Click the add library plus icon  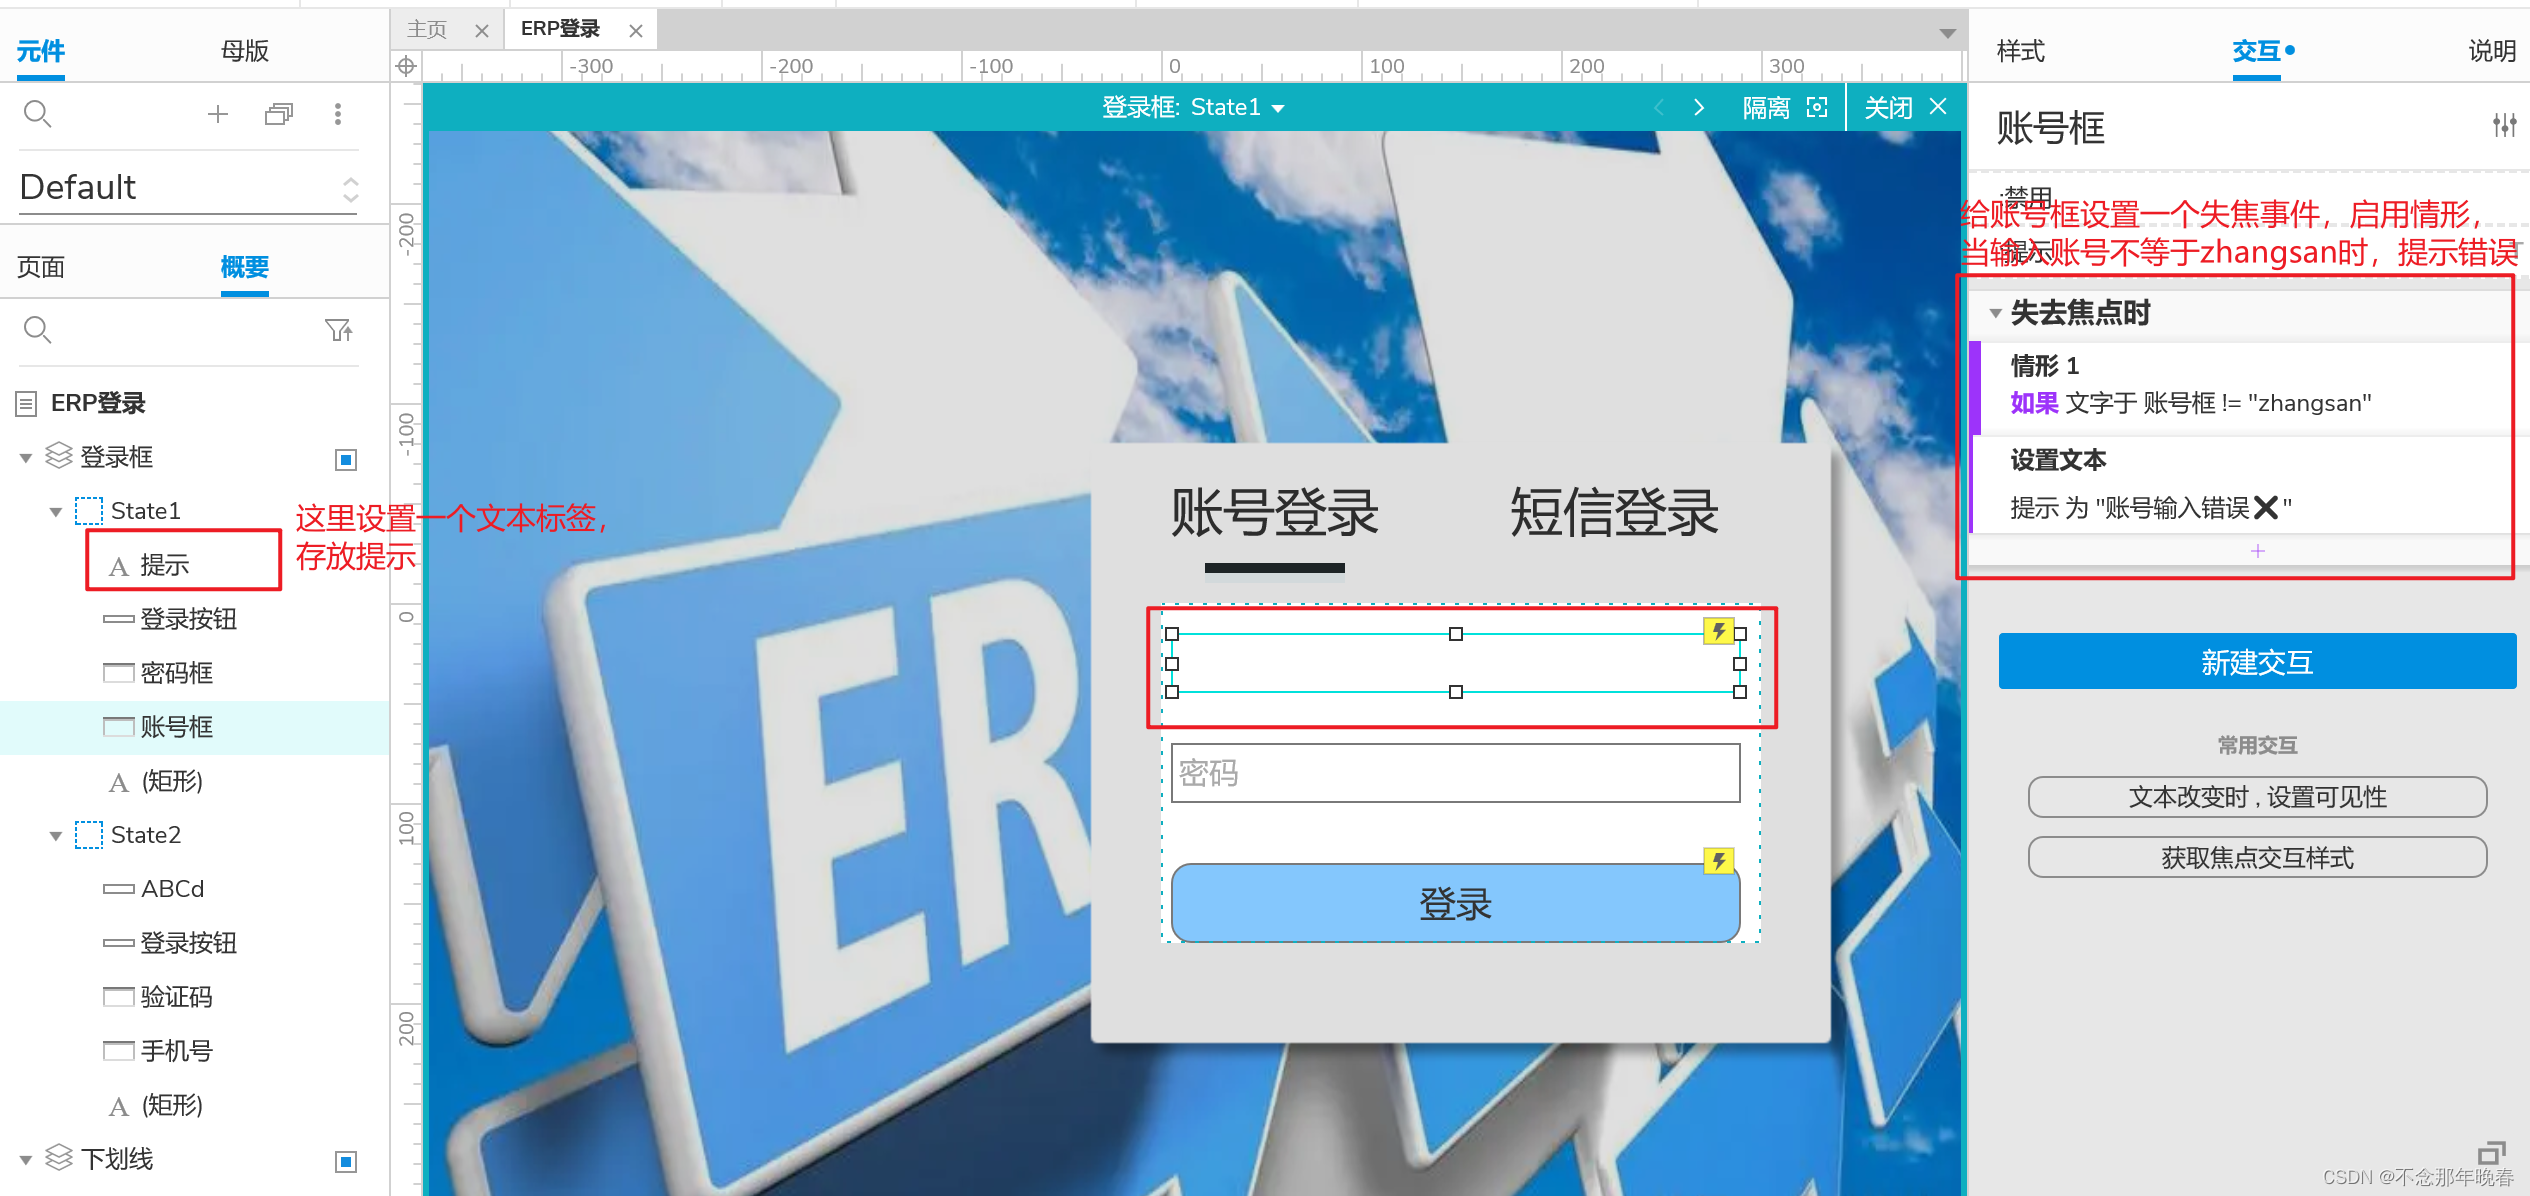[x=218, y=114]
